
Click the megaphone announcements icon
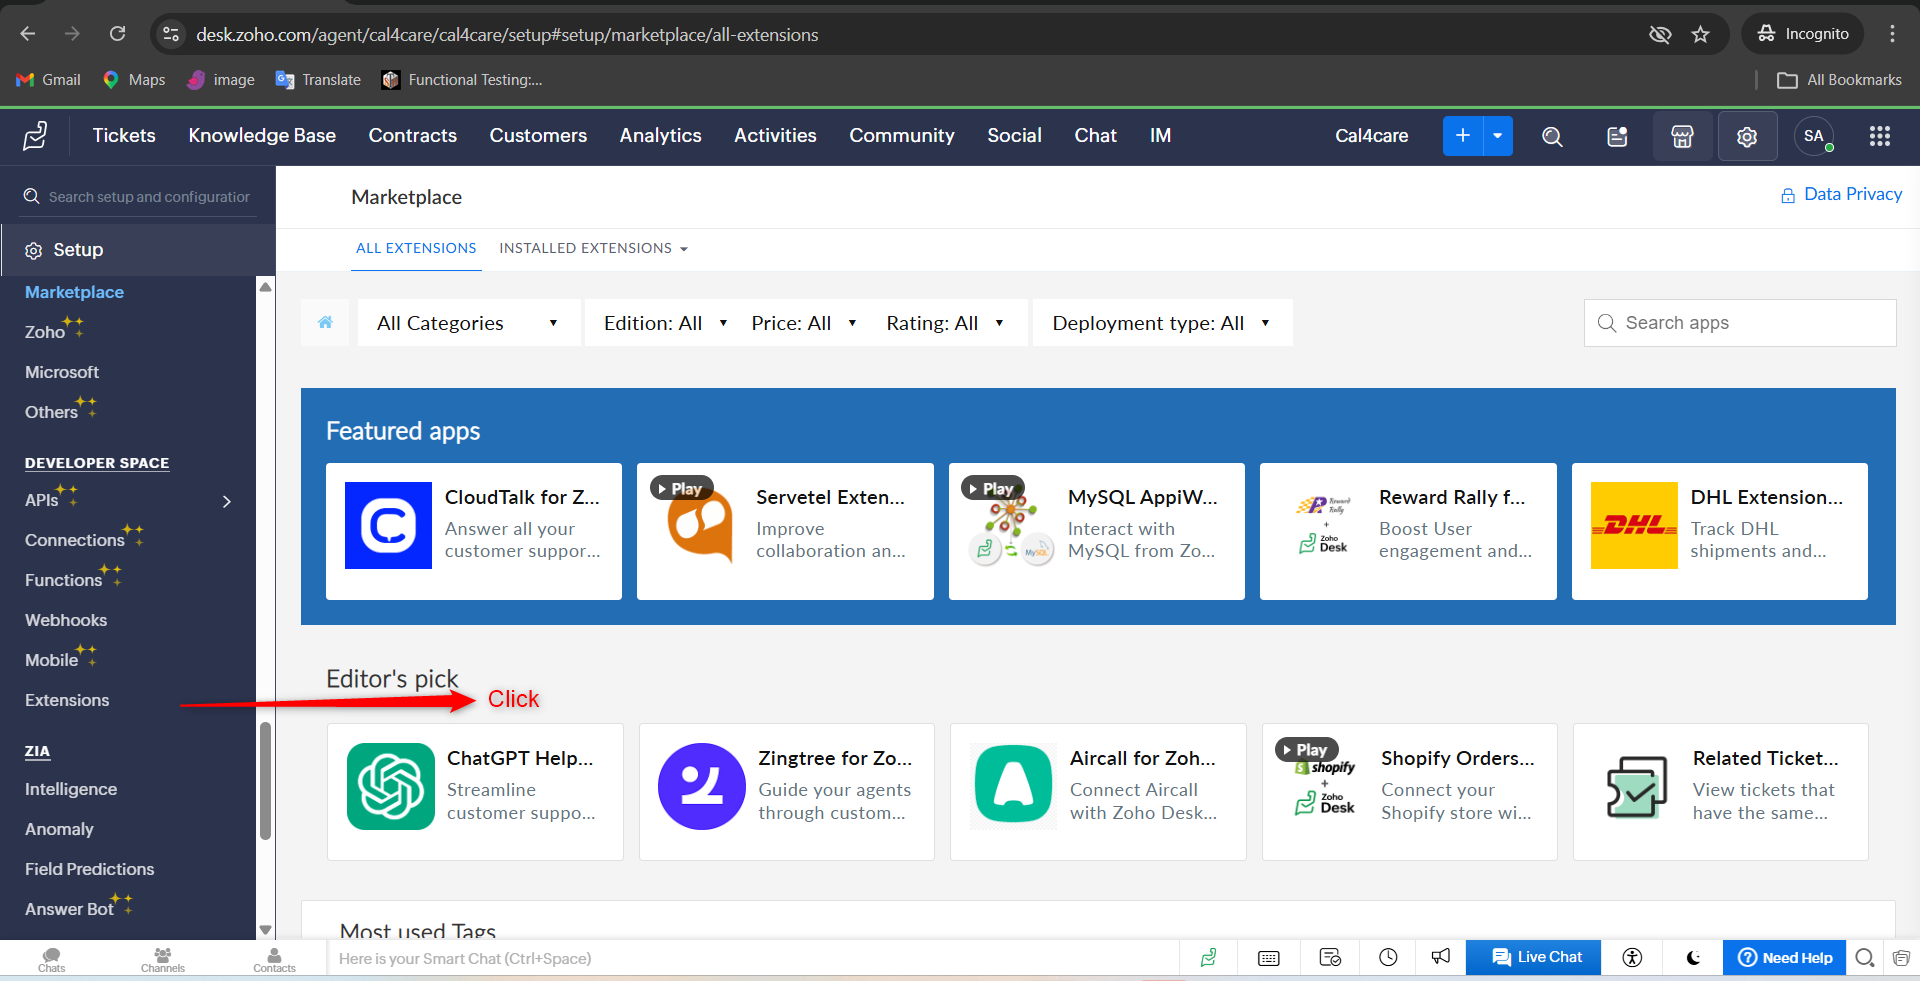click(1440, 957)
